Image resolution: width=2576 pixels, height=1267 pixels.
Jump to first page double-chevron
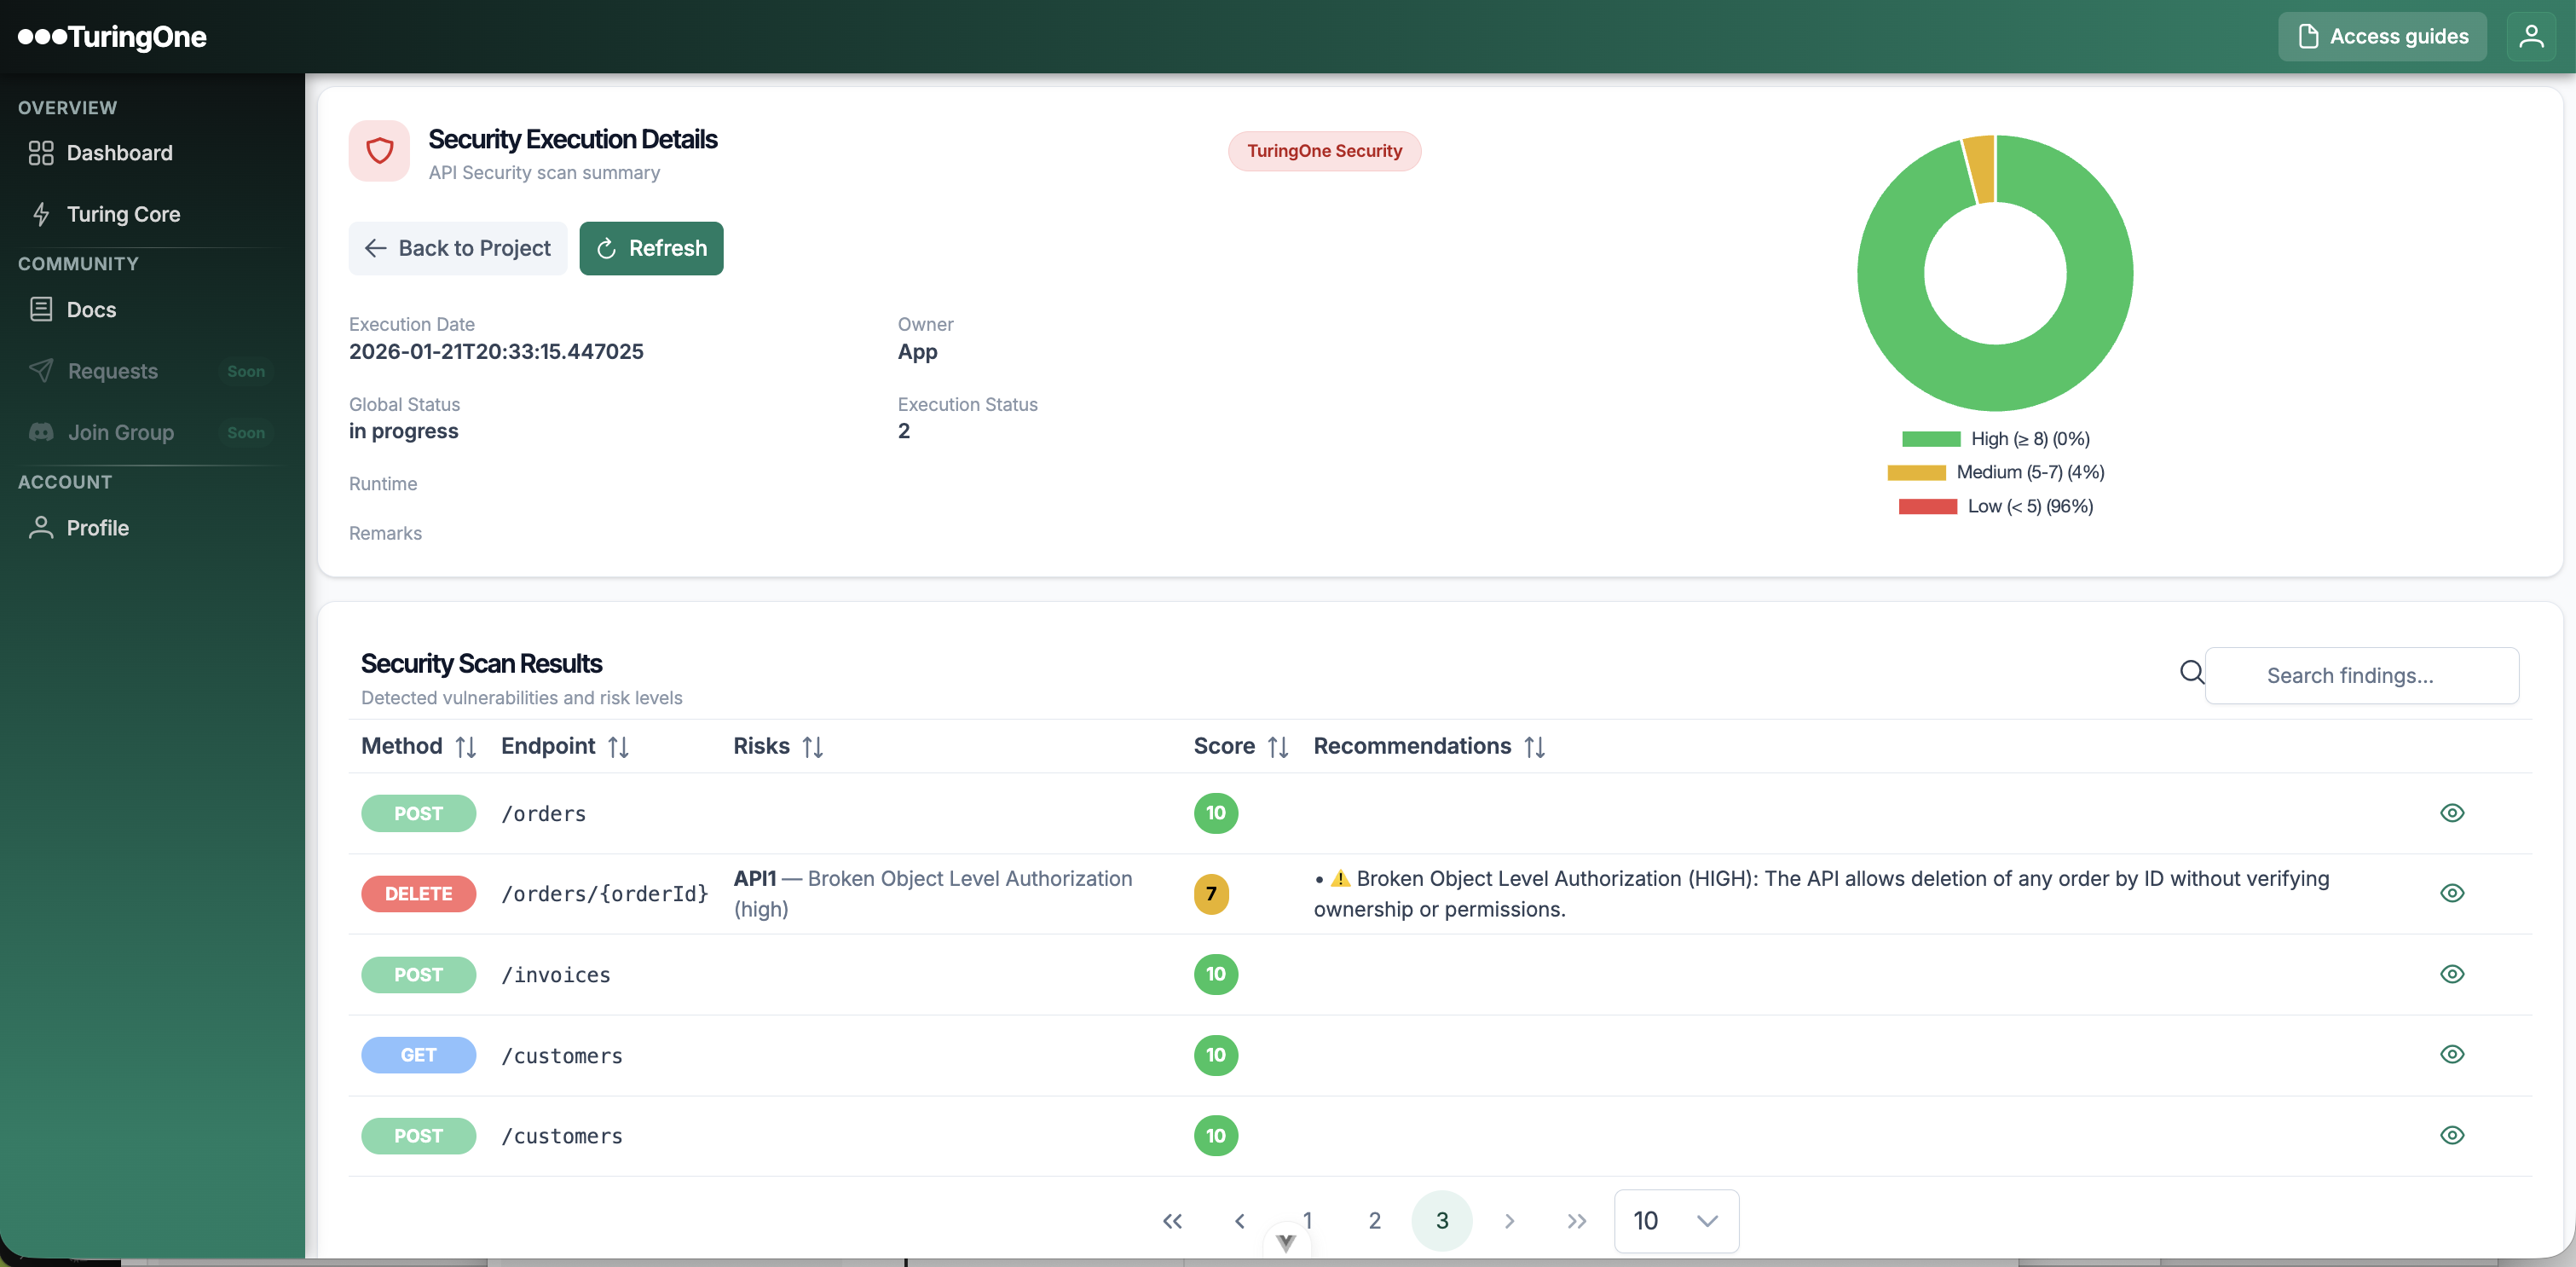click(1172, 1221)
